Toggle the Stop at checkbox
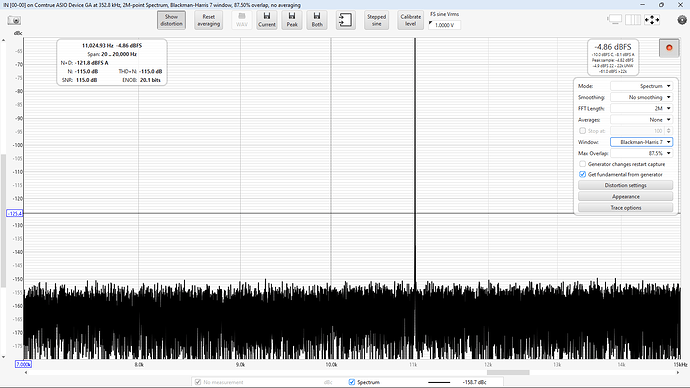 coord(583,131)
